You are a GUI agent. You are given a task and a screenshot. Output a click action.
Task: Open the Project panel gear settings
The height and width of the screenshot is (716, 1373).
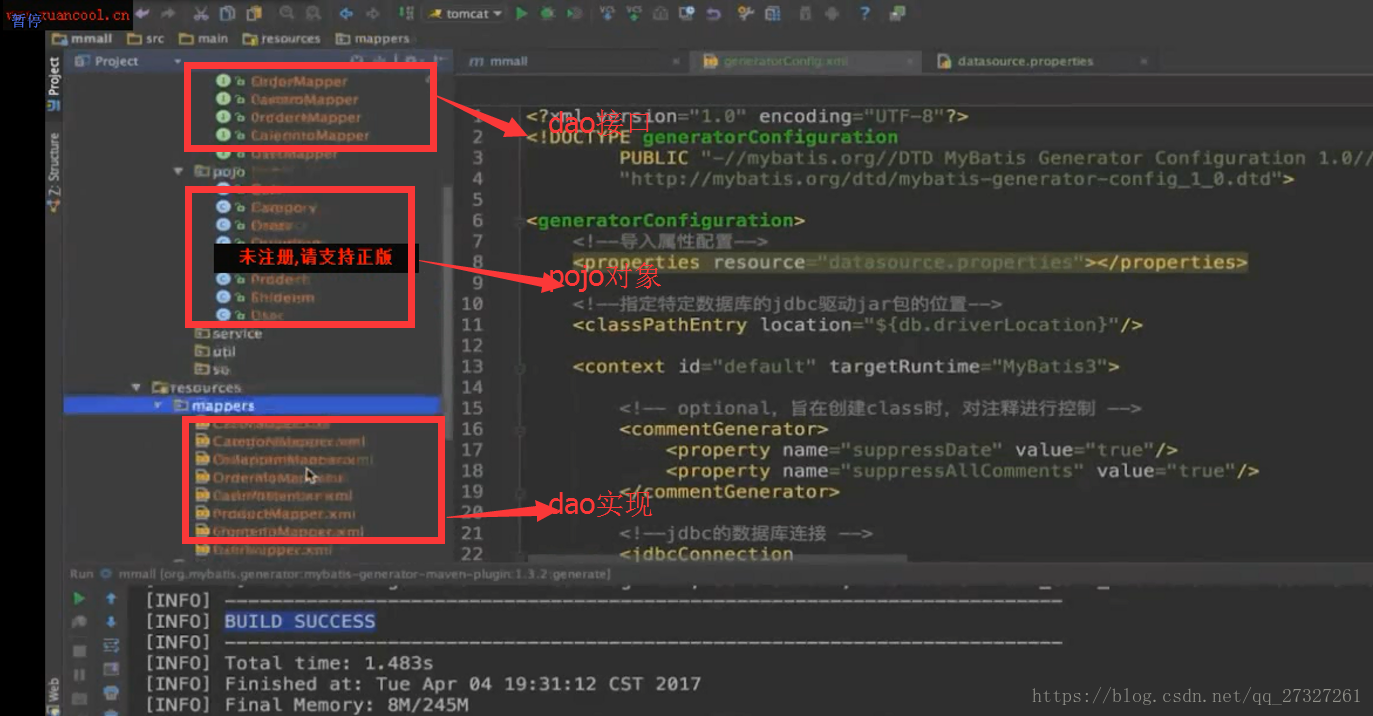click(412, 61)
